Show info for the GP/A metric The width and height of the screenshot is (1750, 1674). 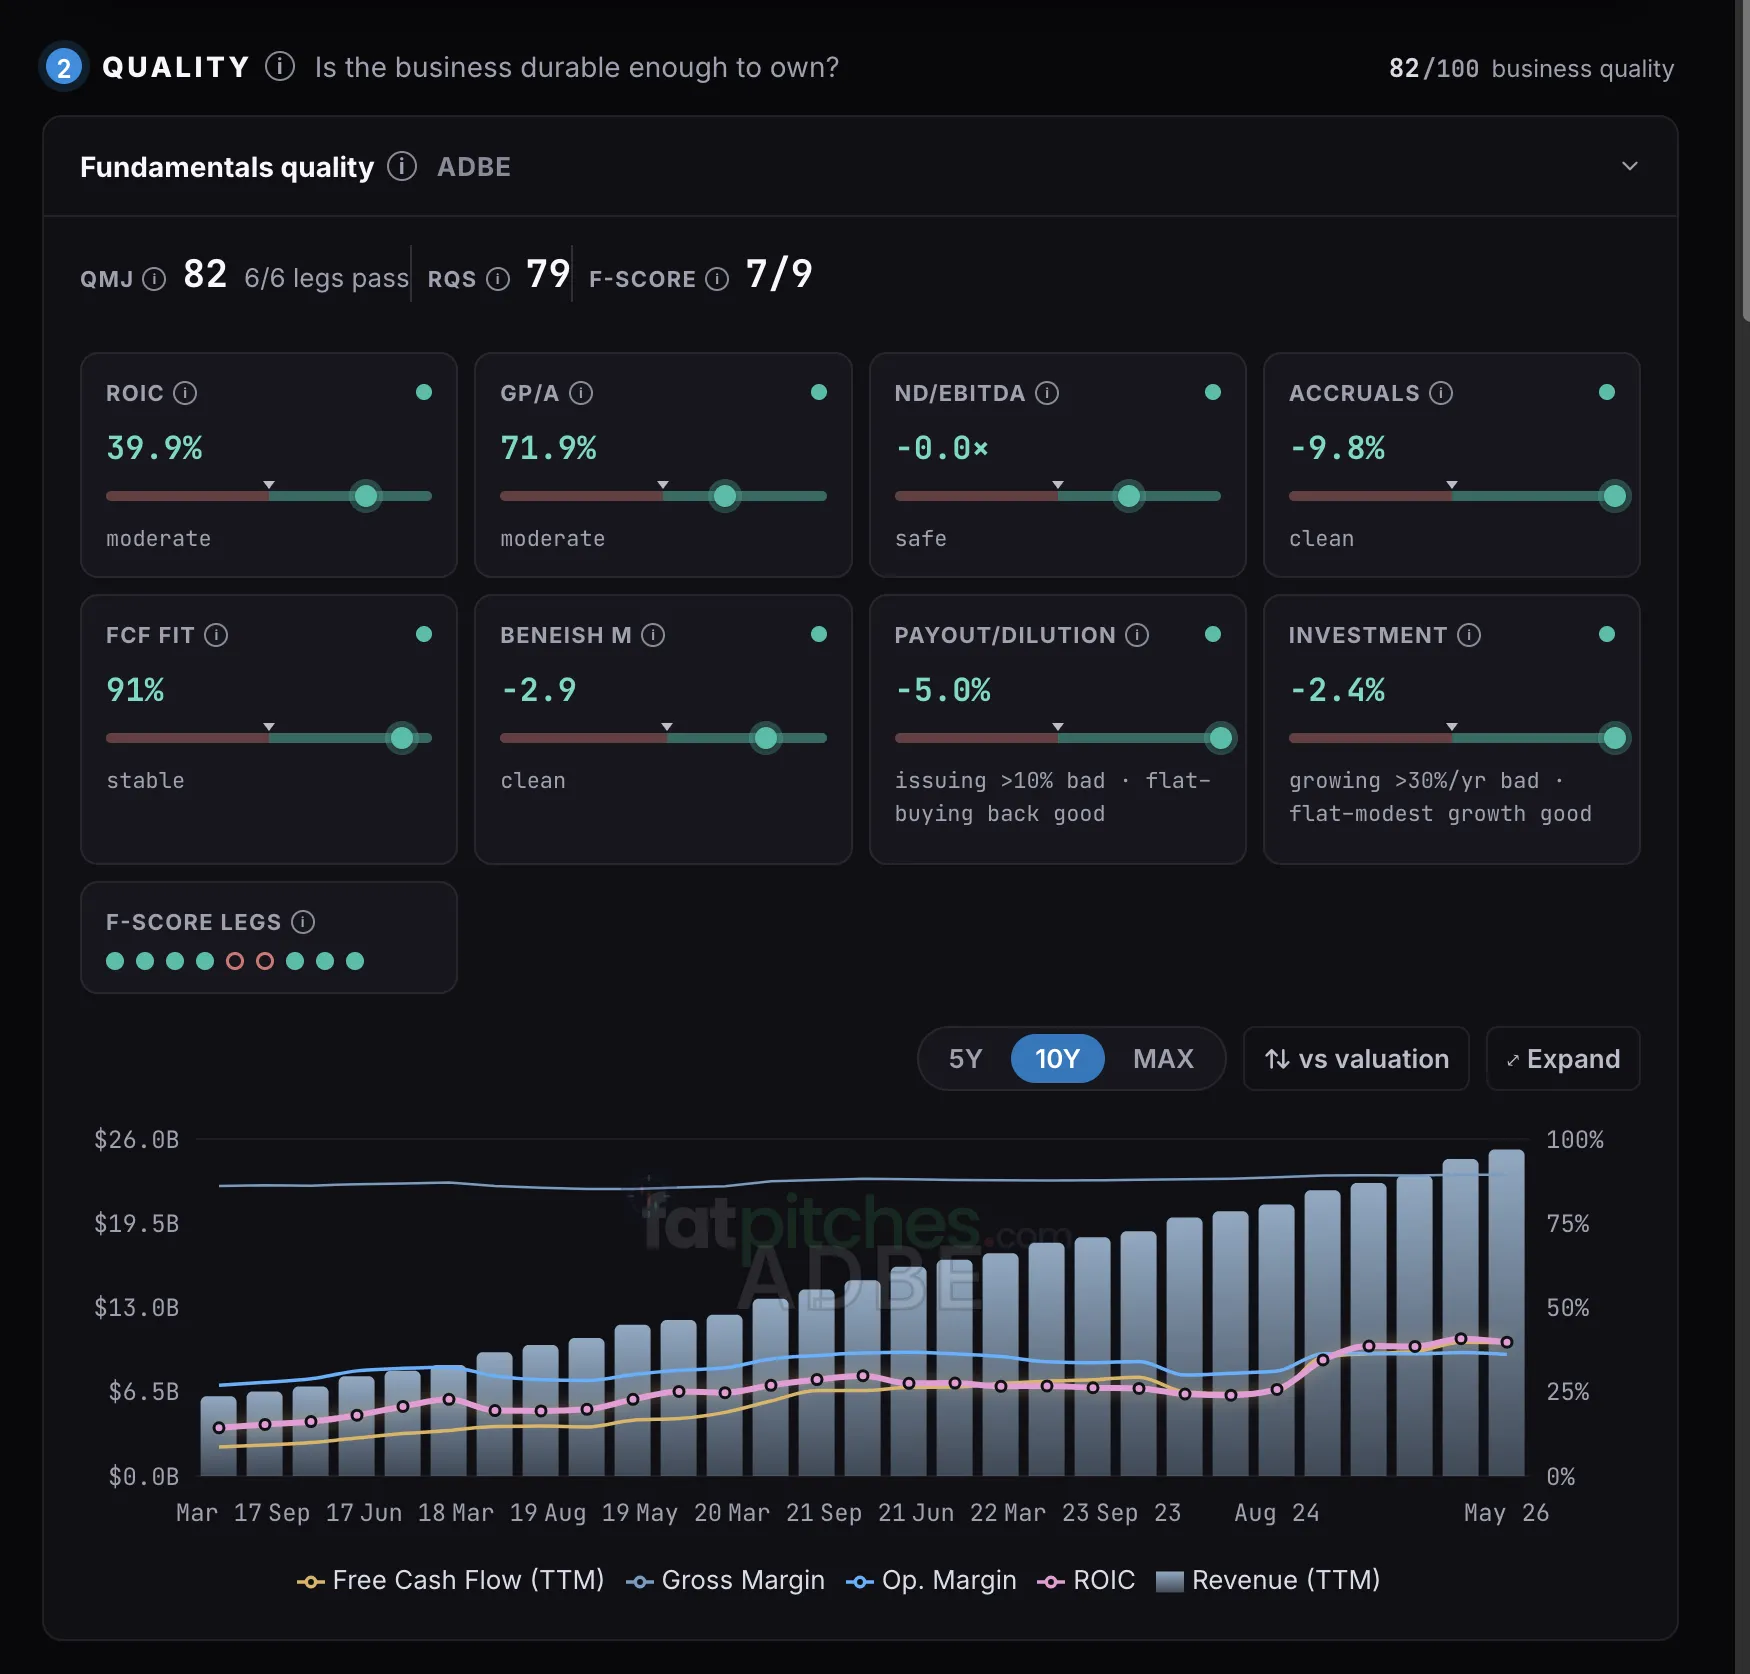[581, 393]
